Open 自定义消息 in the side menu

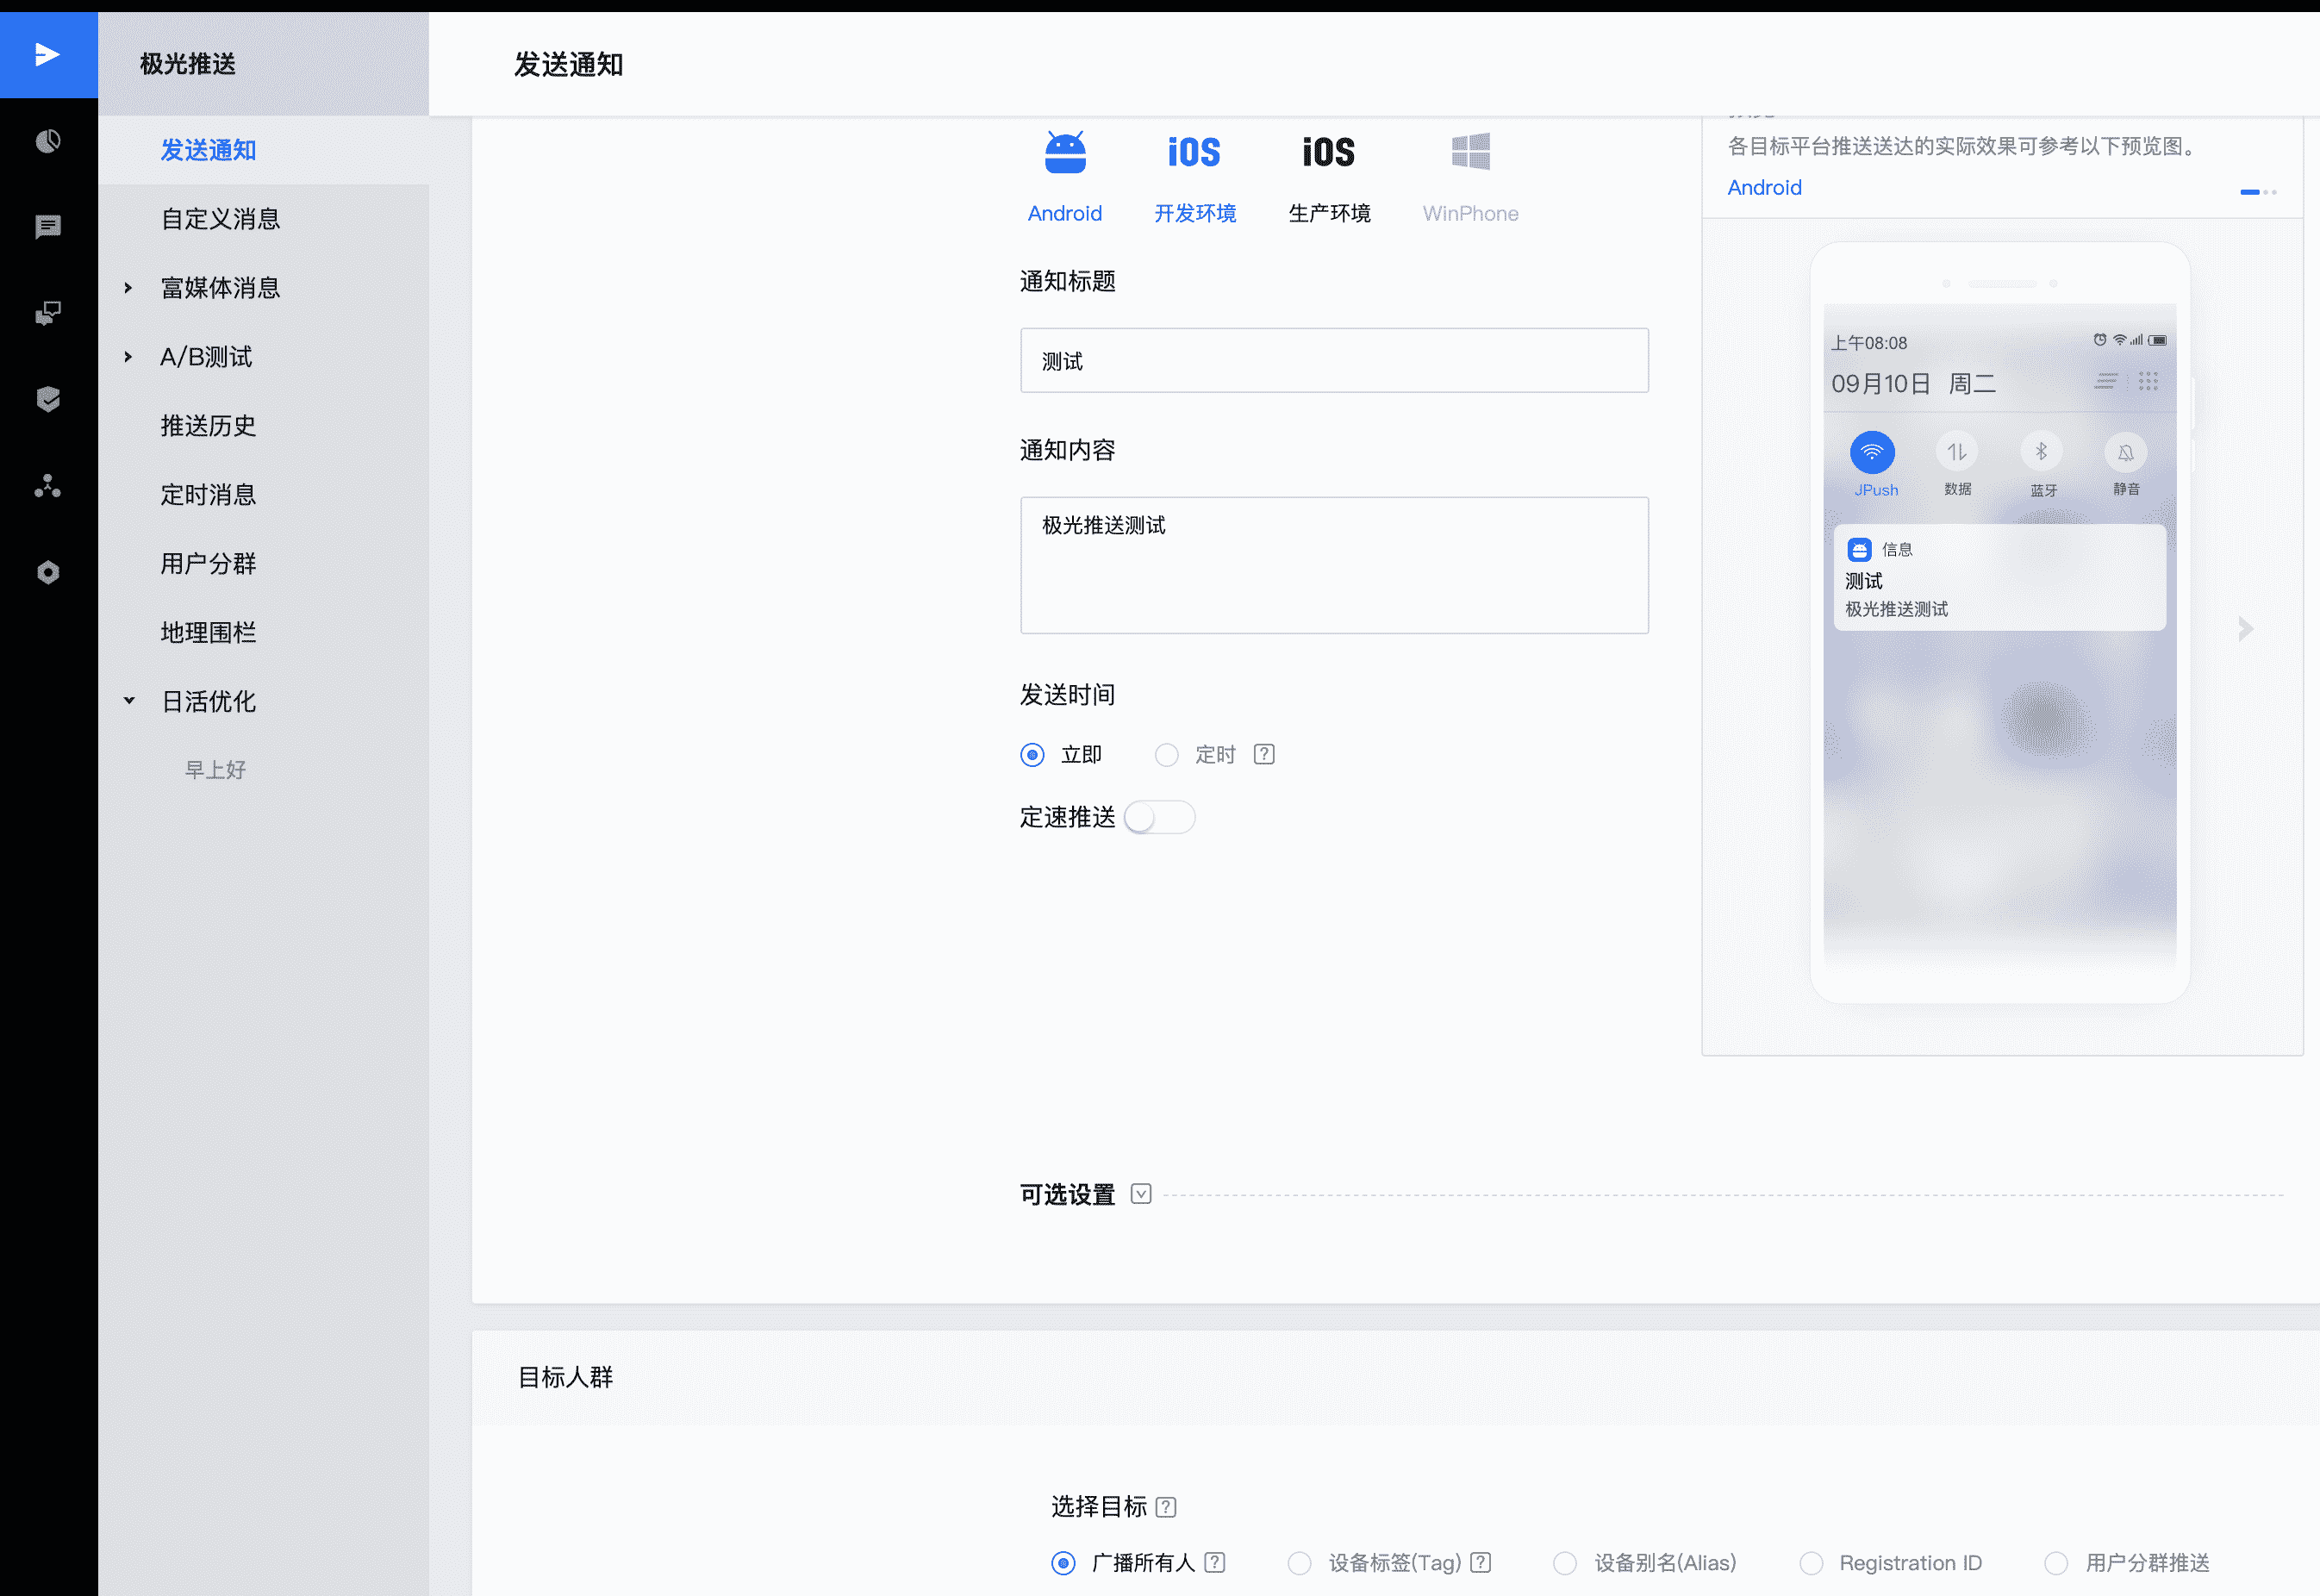click(x=220, y=219)
